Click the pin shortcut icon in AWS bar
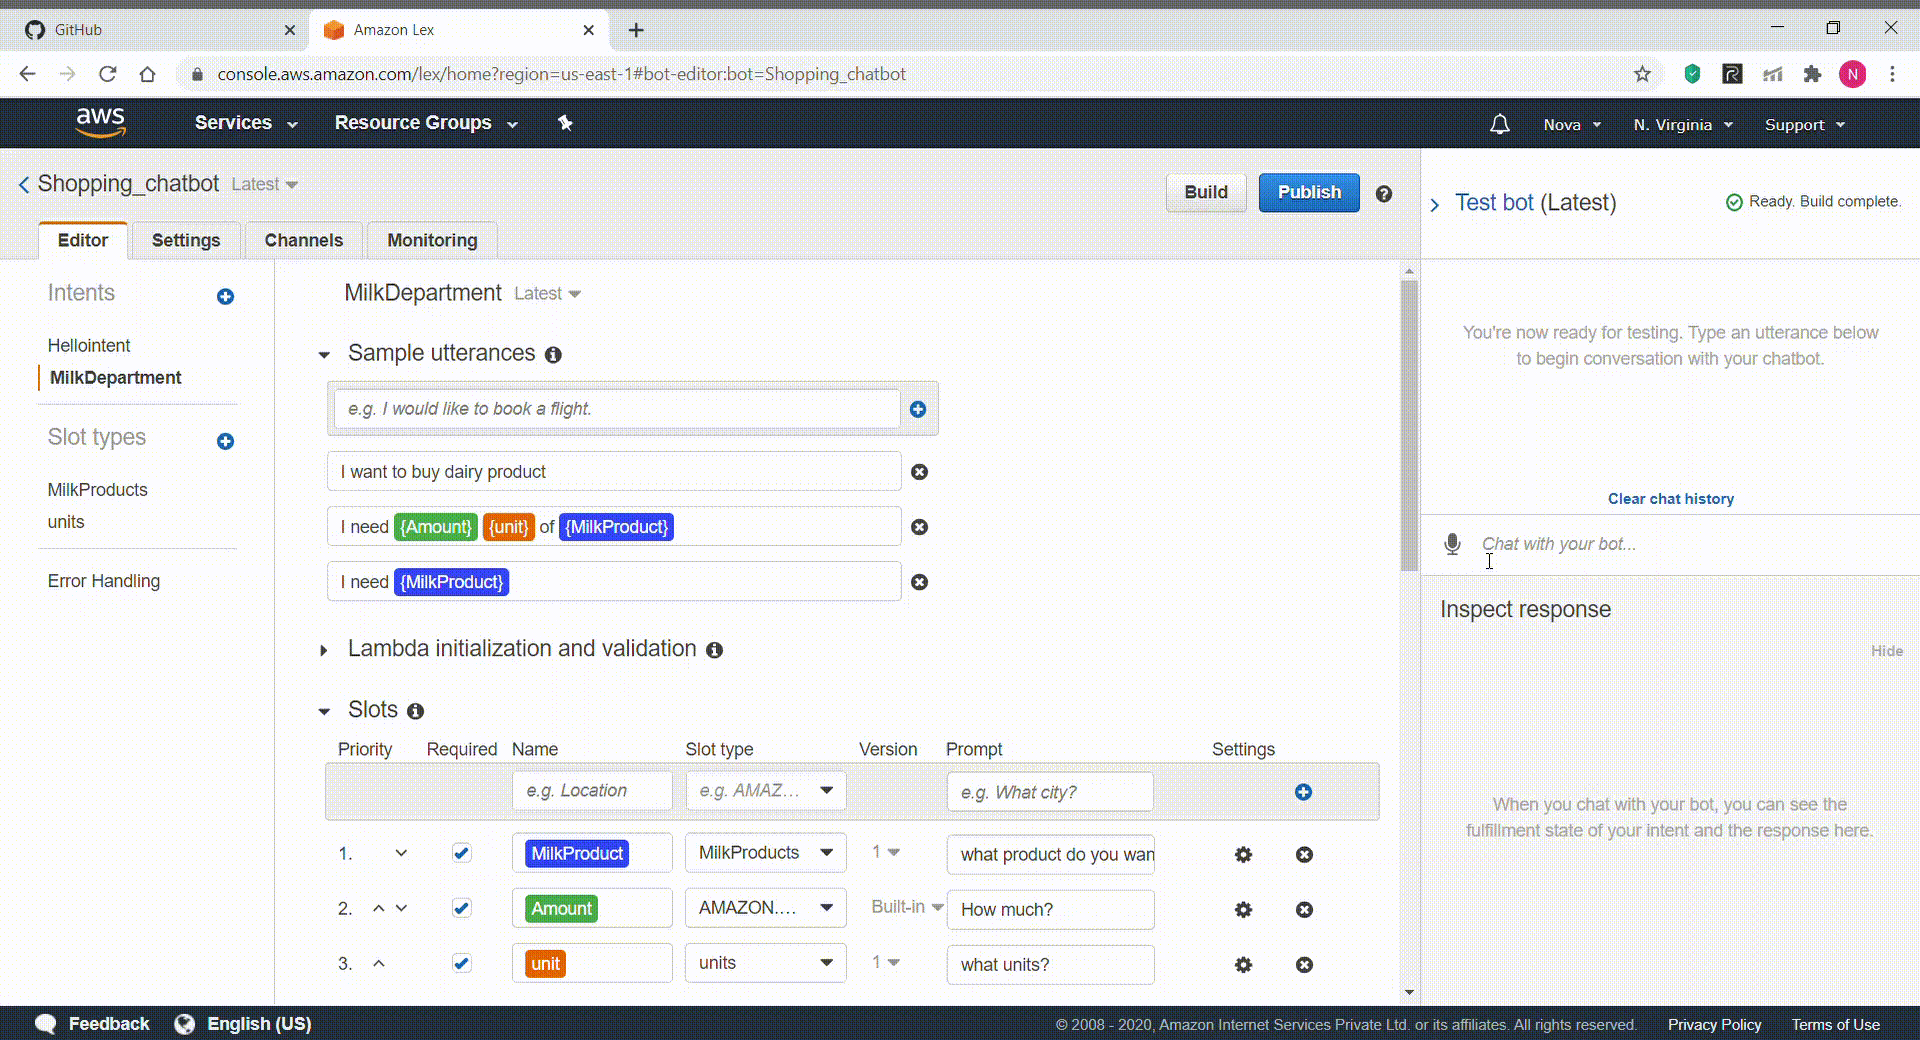 [x=565, y=123]
